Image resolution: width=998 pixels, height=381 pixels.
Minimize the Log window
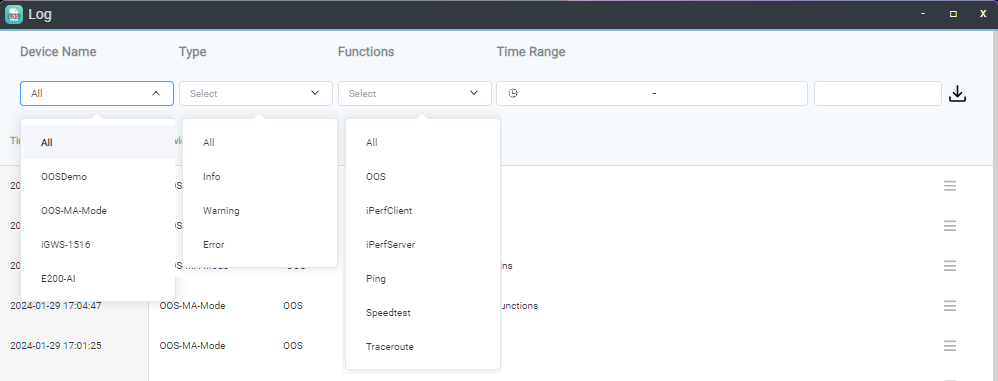click(x=923, y=14)
